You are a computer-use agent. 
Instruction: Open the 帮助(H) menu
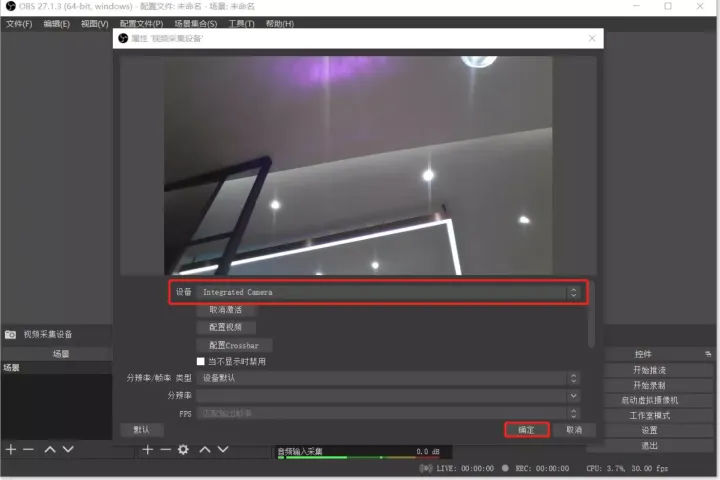280,24
